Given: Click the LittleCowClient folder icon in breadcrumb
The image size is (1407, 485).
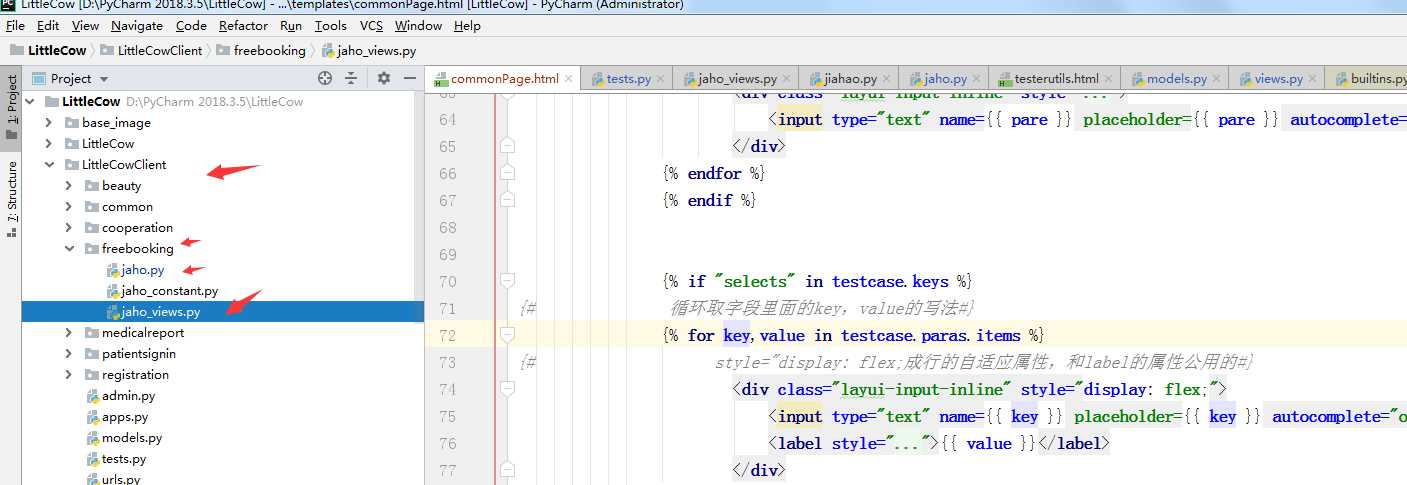Looking at the screenshot, I should click(x=107, y=50).
